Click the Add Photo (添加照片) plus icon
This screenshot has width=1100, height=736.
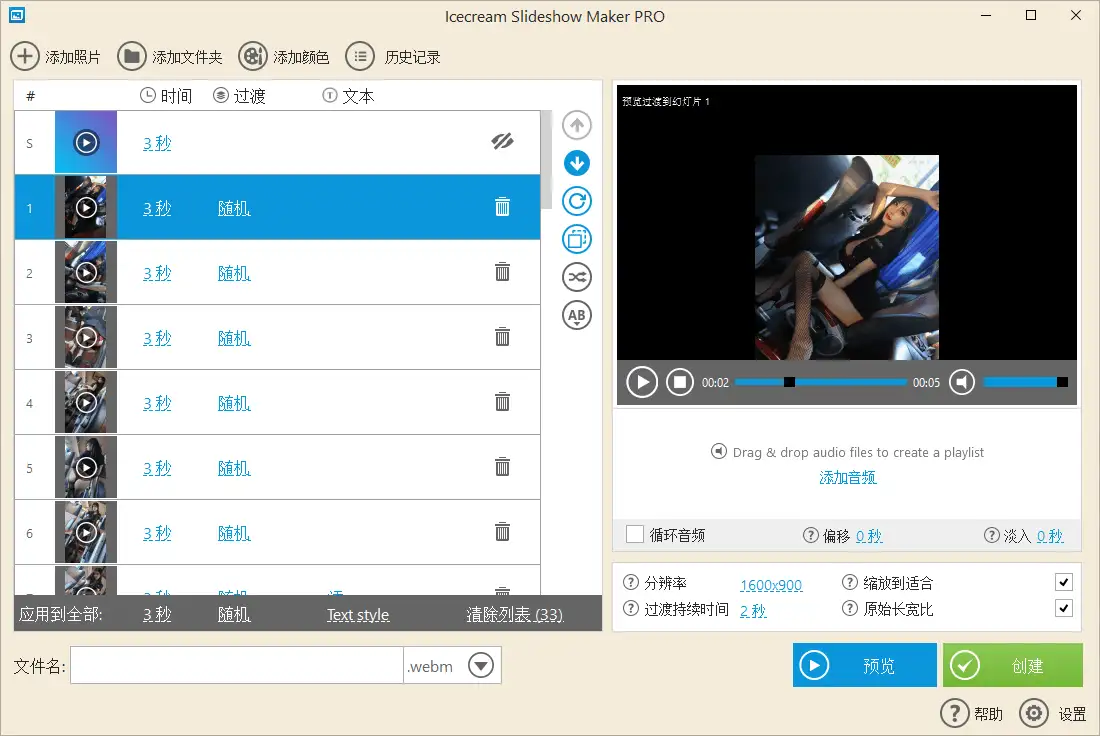click(x=25, y=56)
